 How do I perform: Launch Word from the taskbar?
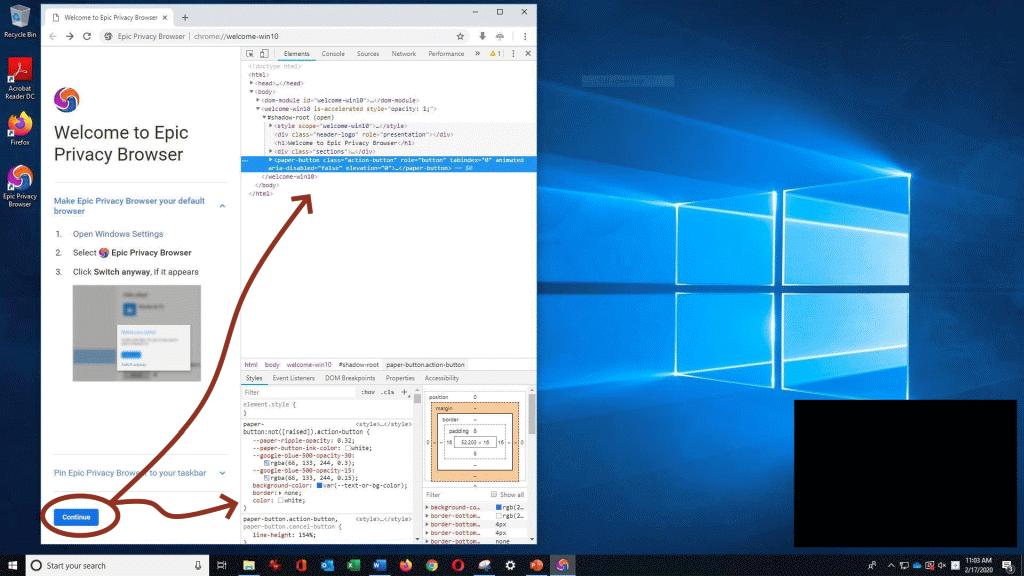click(379, 566)
